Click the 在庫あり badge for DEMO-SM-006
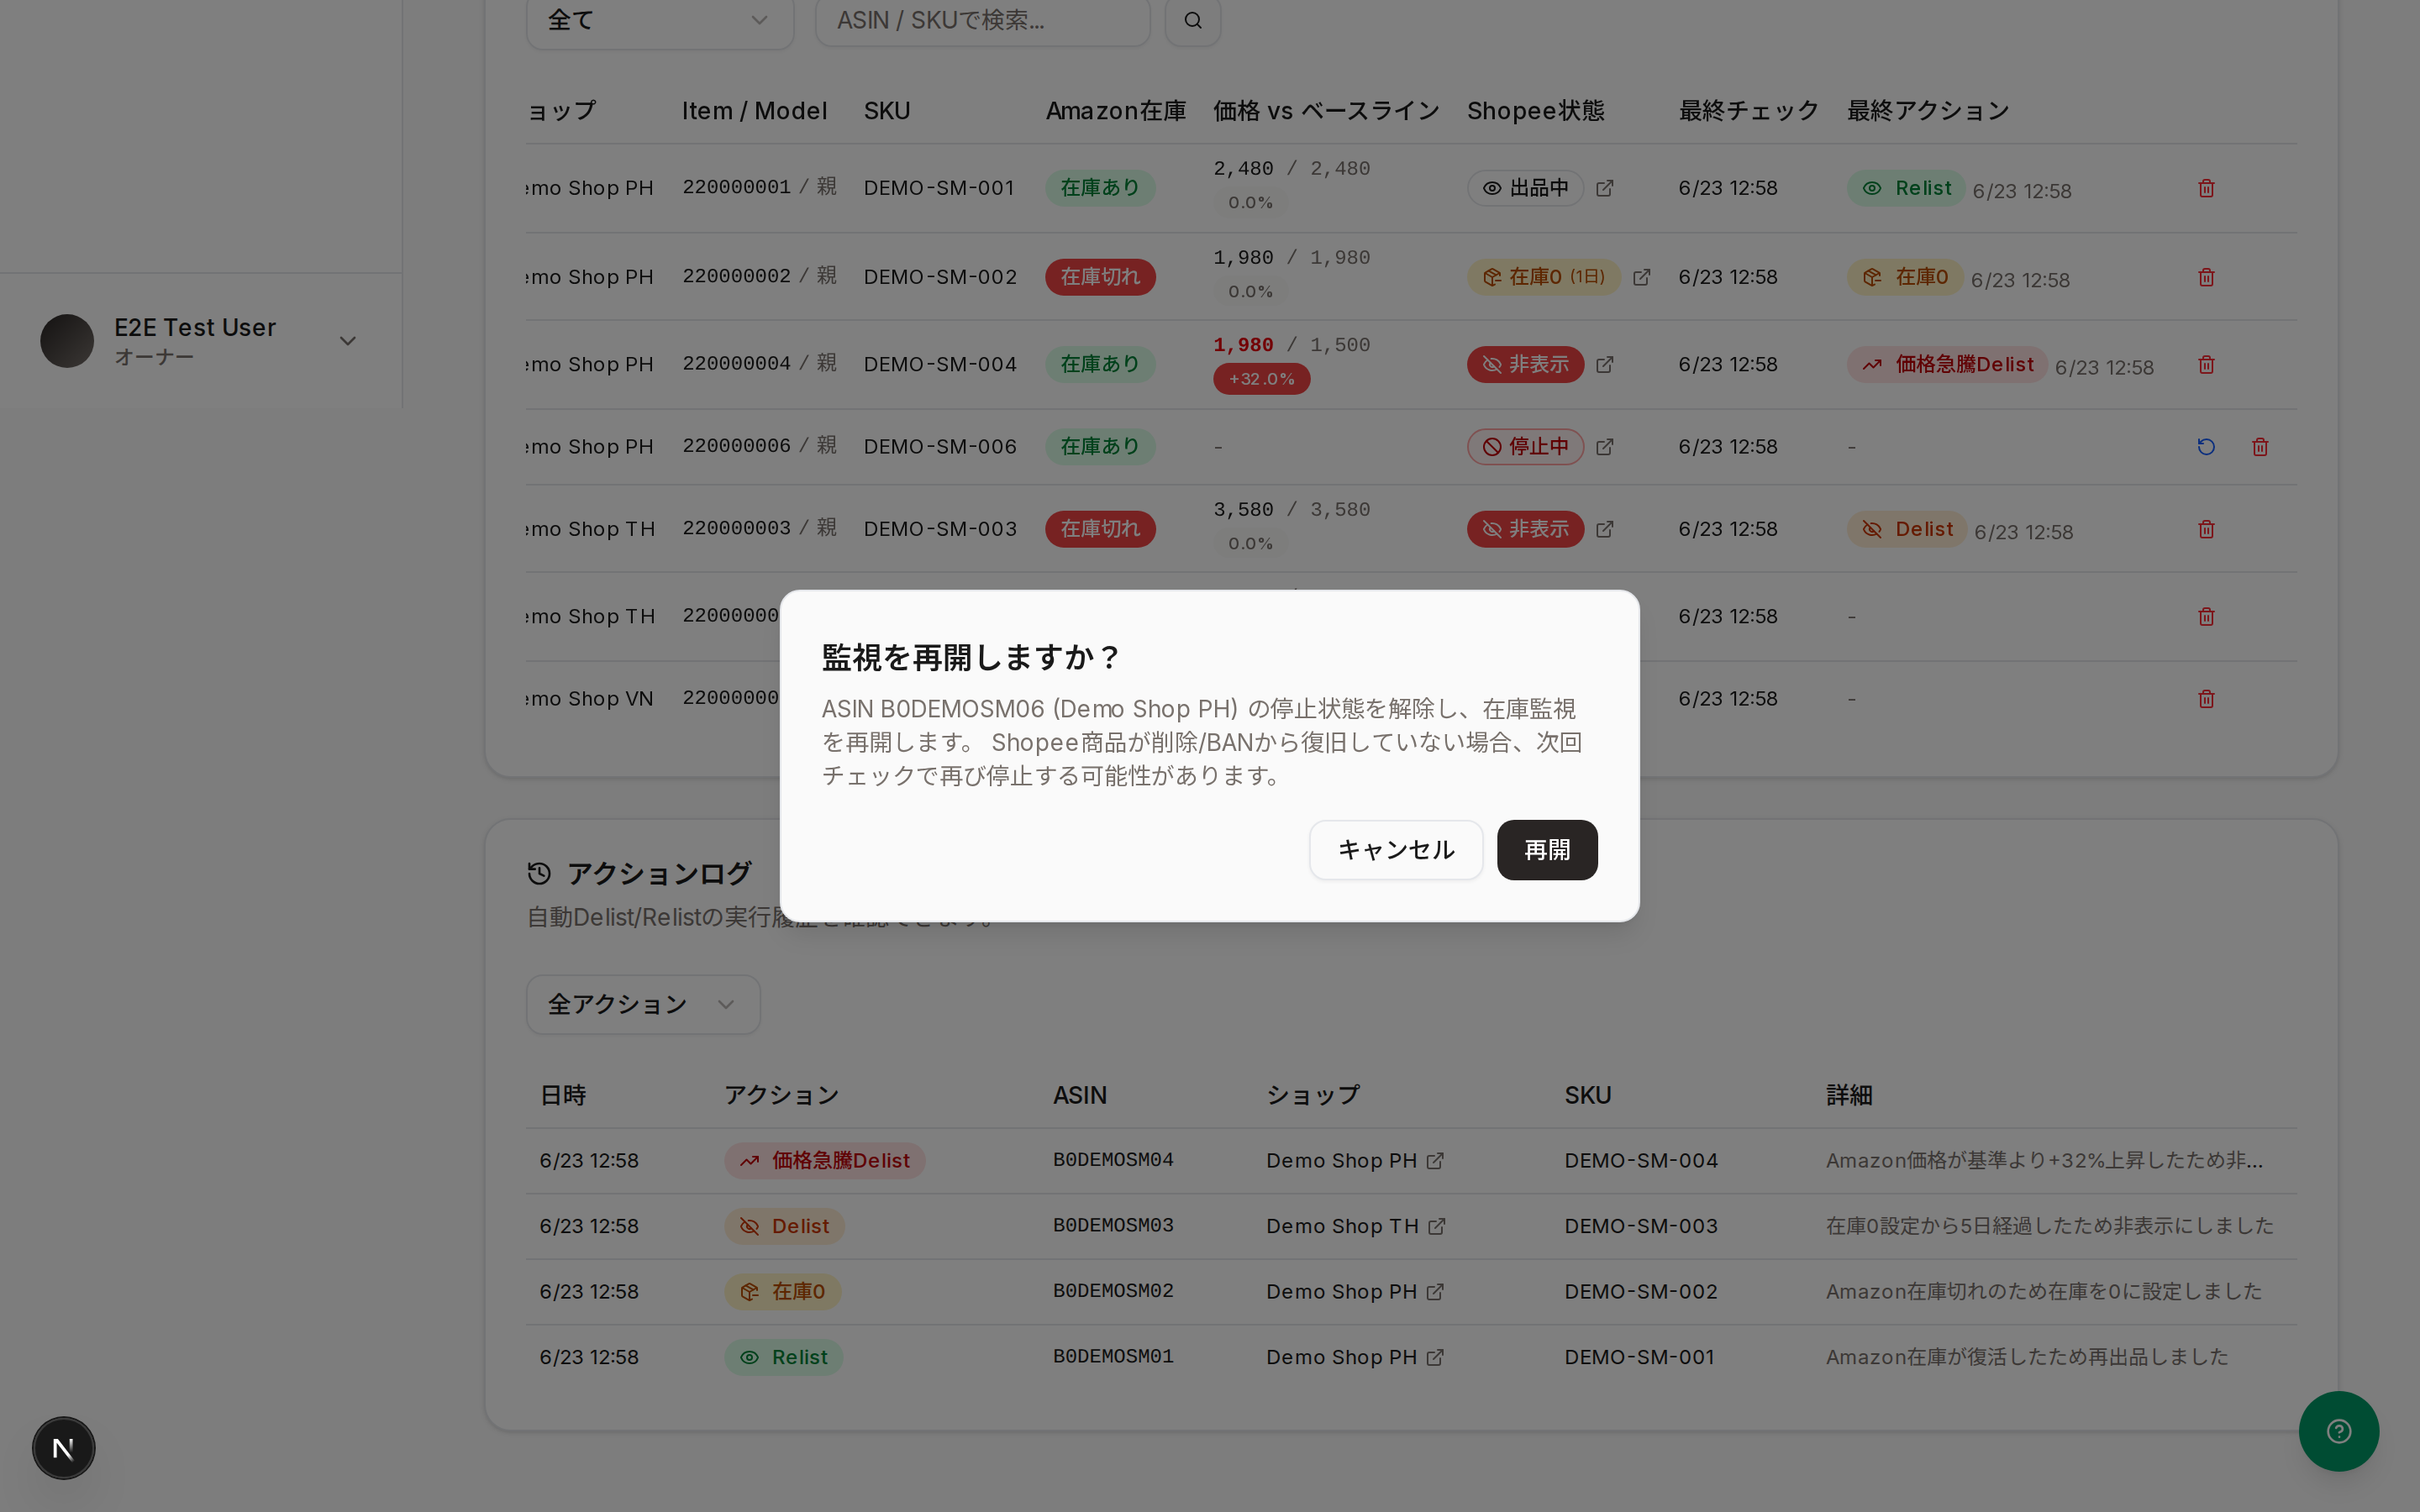2420x1512 pixels. click(1100, 447)
